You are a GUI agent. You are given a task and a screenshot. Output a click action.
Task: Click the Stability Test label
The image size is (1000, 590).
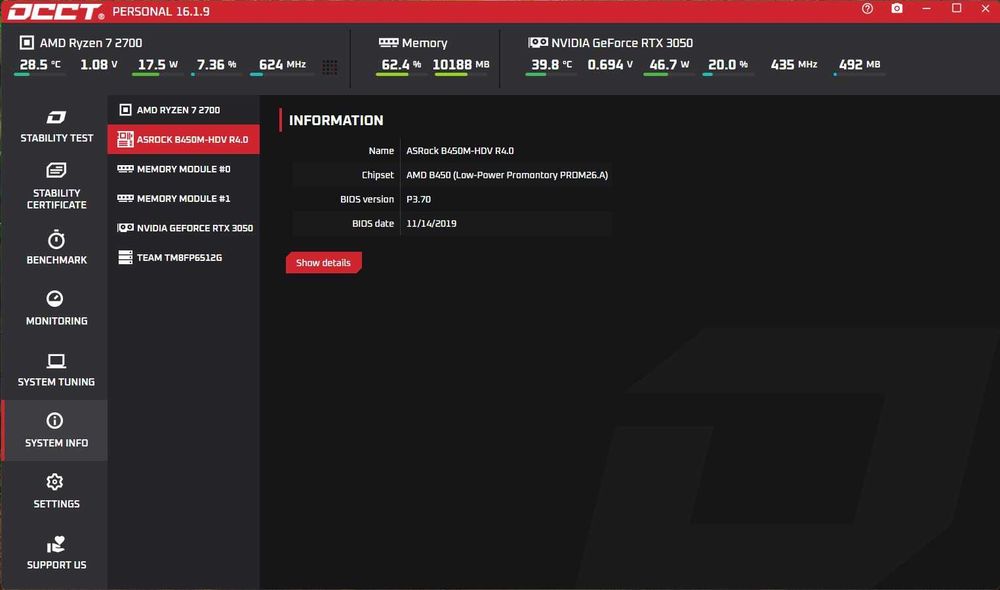57,138
